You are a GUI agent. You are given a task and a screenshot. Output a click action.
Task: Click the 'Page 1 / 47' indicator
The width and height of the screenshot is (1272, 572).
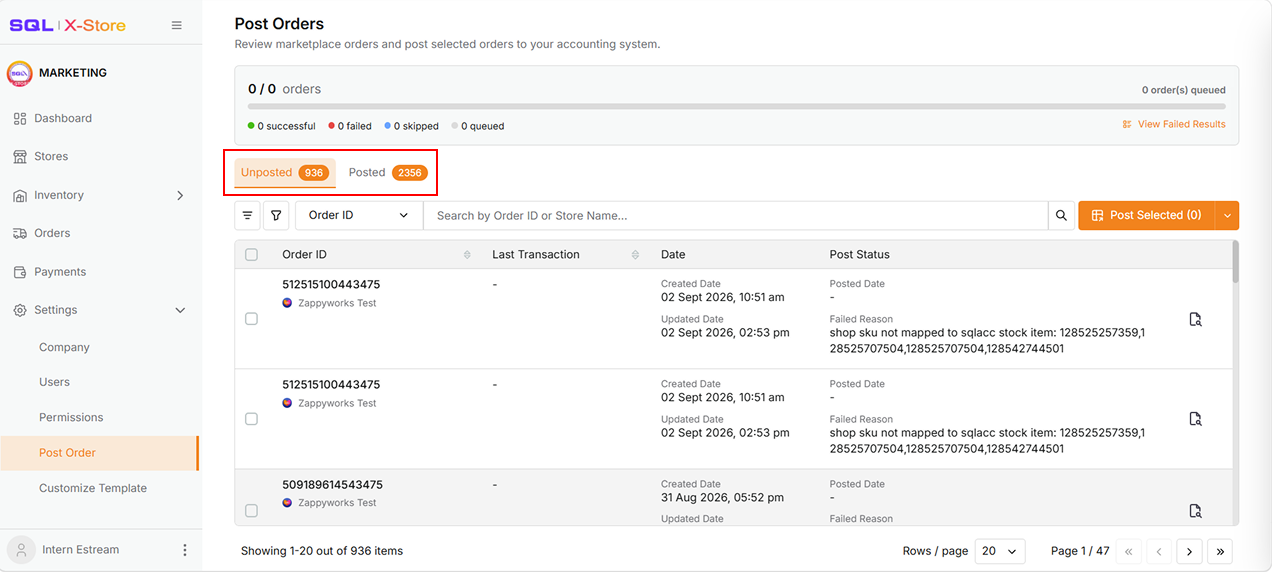pyautogui.click(x=1080, y=551)
